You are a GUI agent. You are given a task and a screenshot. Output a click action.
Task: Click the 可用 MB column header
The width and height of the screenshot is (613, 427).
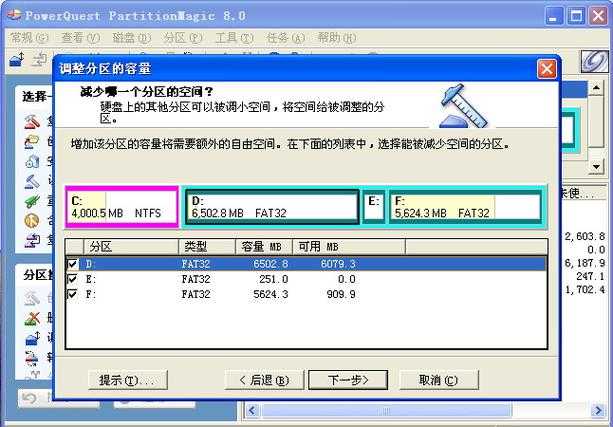[349, 247]
